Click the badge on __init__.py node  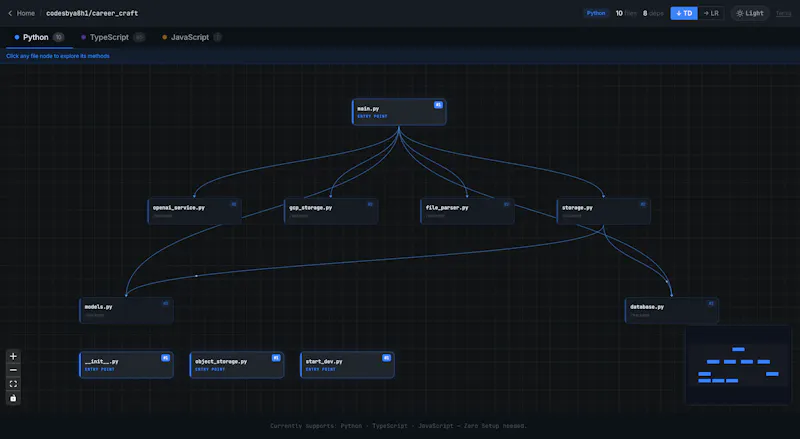coord(165,358)
